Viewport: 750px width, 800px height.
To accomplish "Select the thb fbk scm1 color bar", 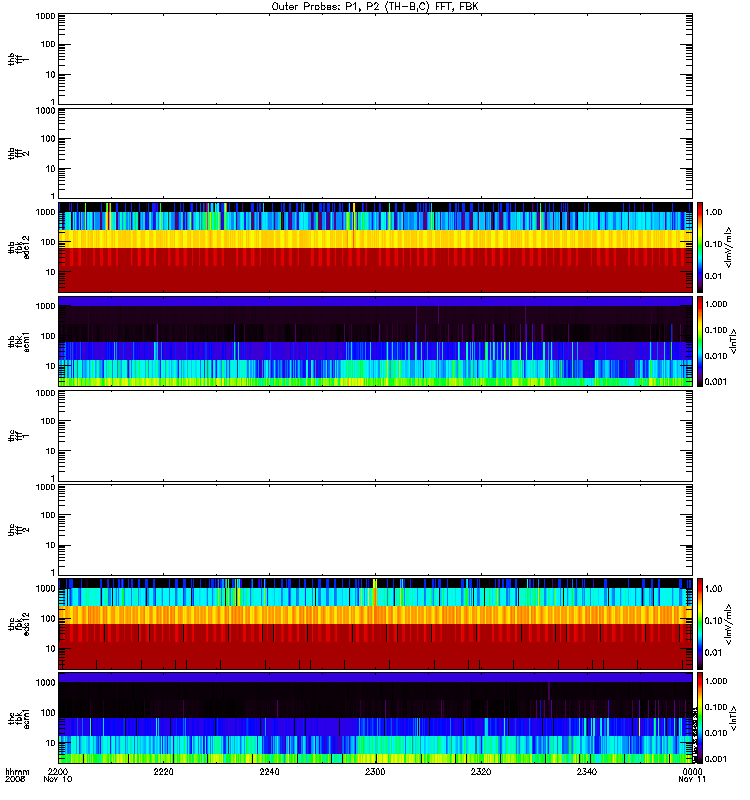I will [x=700, y=341].
